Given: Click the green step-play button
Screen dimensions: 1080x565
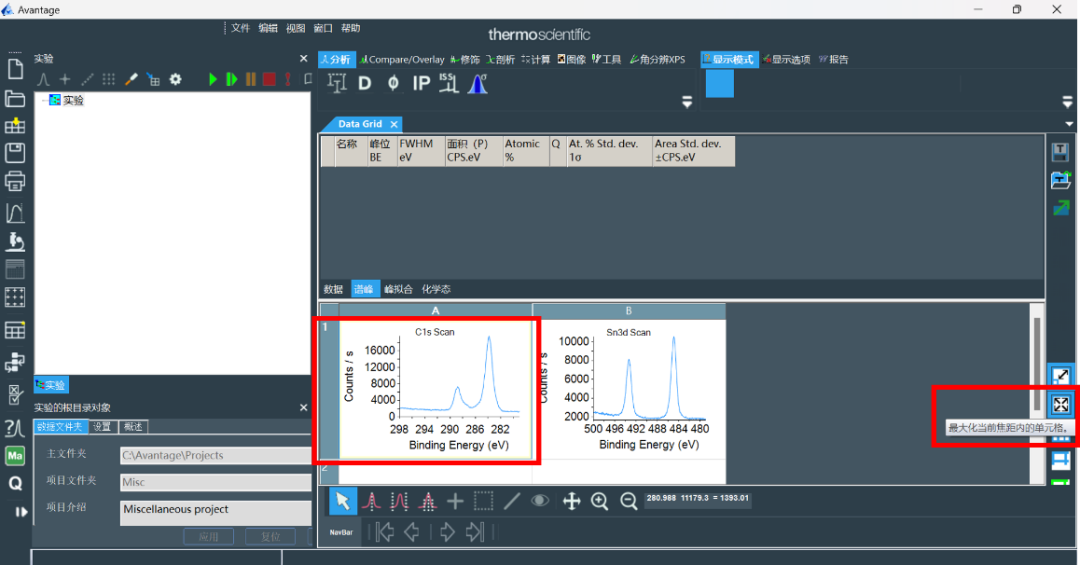Looking at the screenshot, I should [232, 79].
